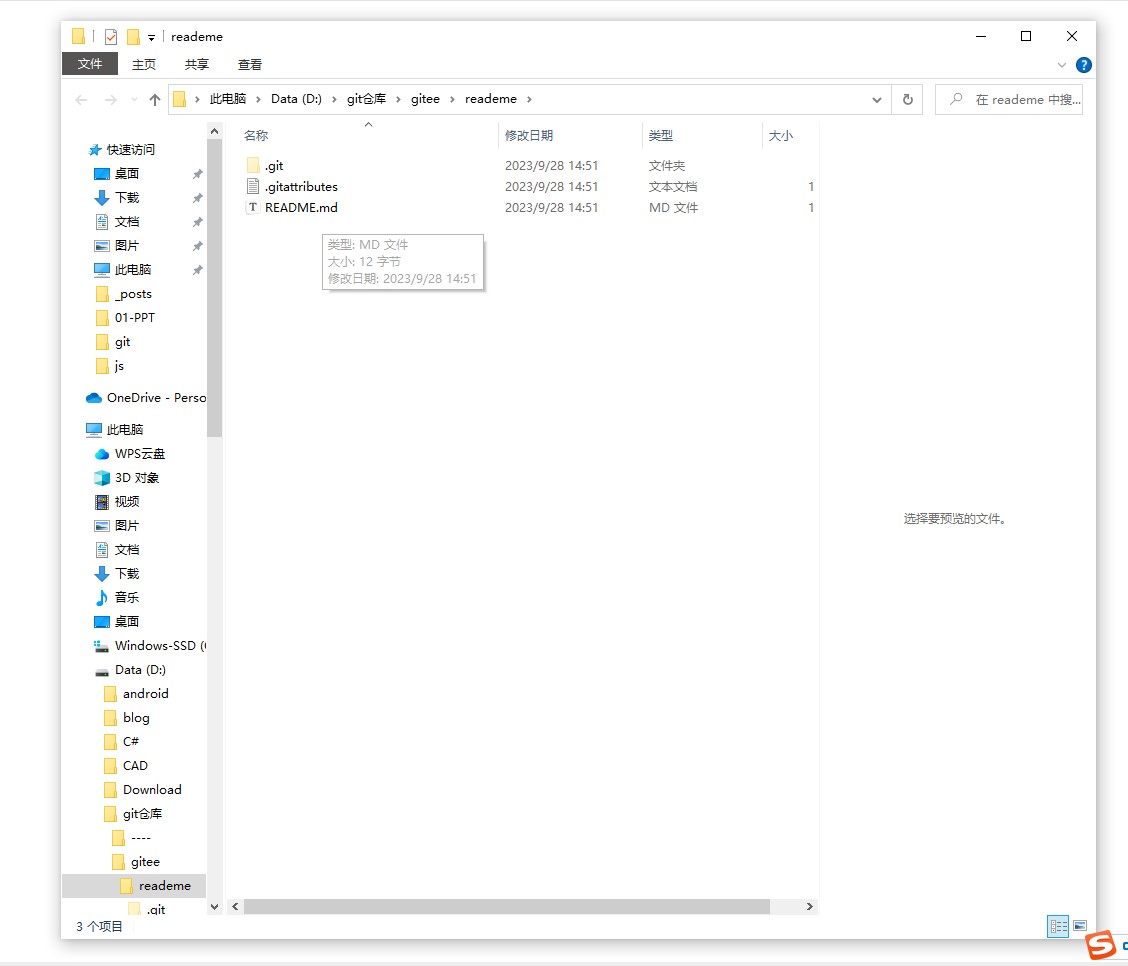Screen dimensions: 1128x966
Task: Sort files by 修改日期 column header
Action: point(529,135)
